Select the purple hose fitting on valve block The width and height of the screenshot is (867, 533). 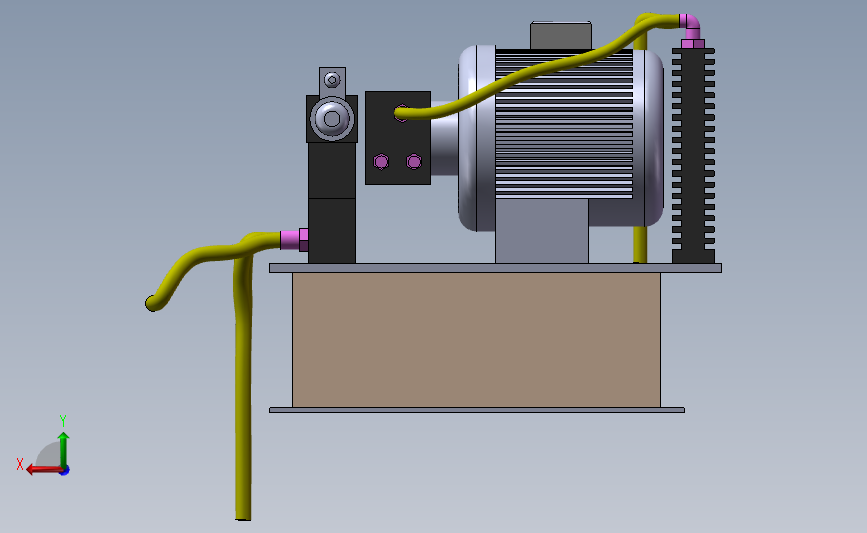click(294, 240)
